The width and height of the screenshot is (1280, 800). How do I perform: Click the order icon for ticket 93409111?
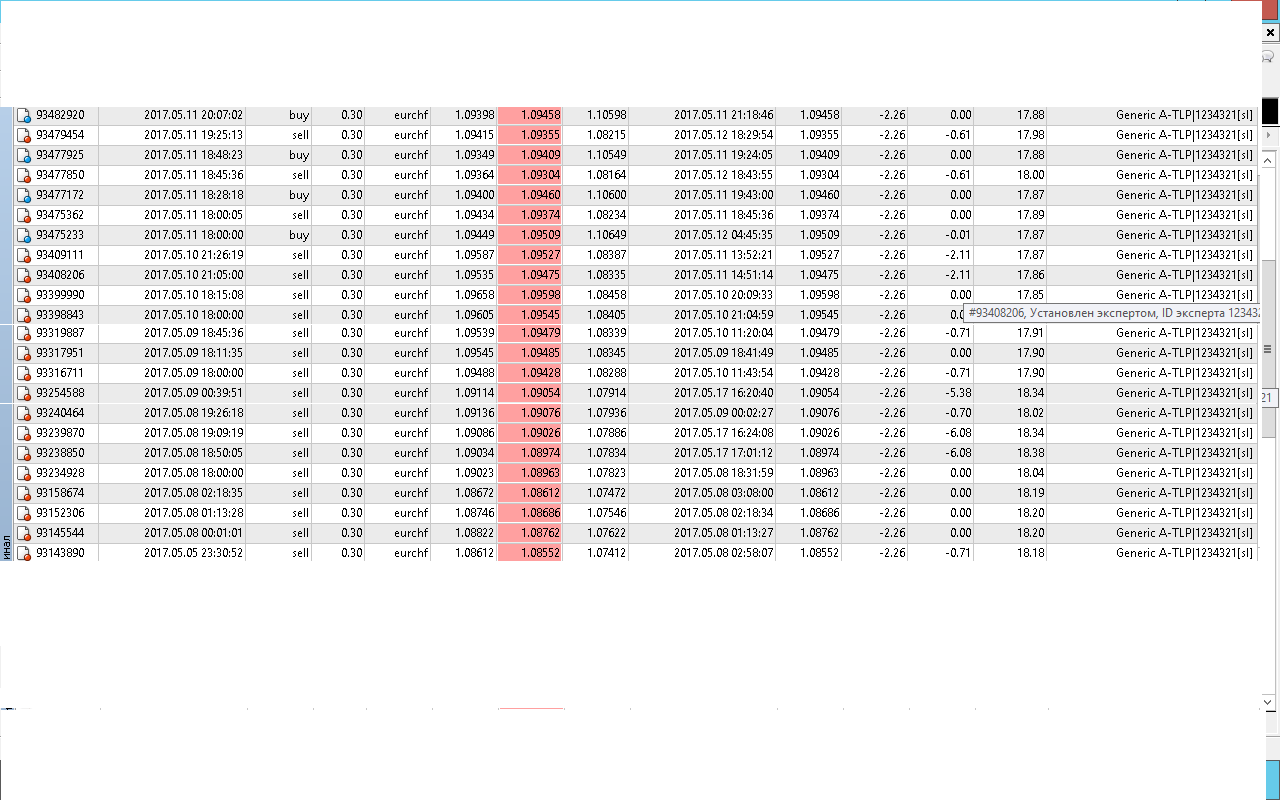(24, 255)
